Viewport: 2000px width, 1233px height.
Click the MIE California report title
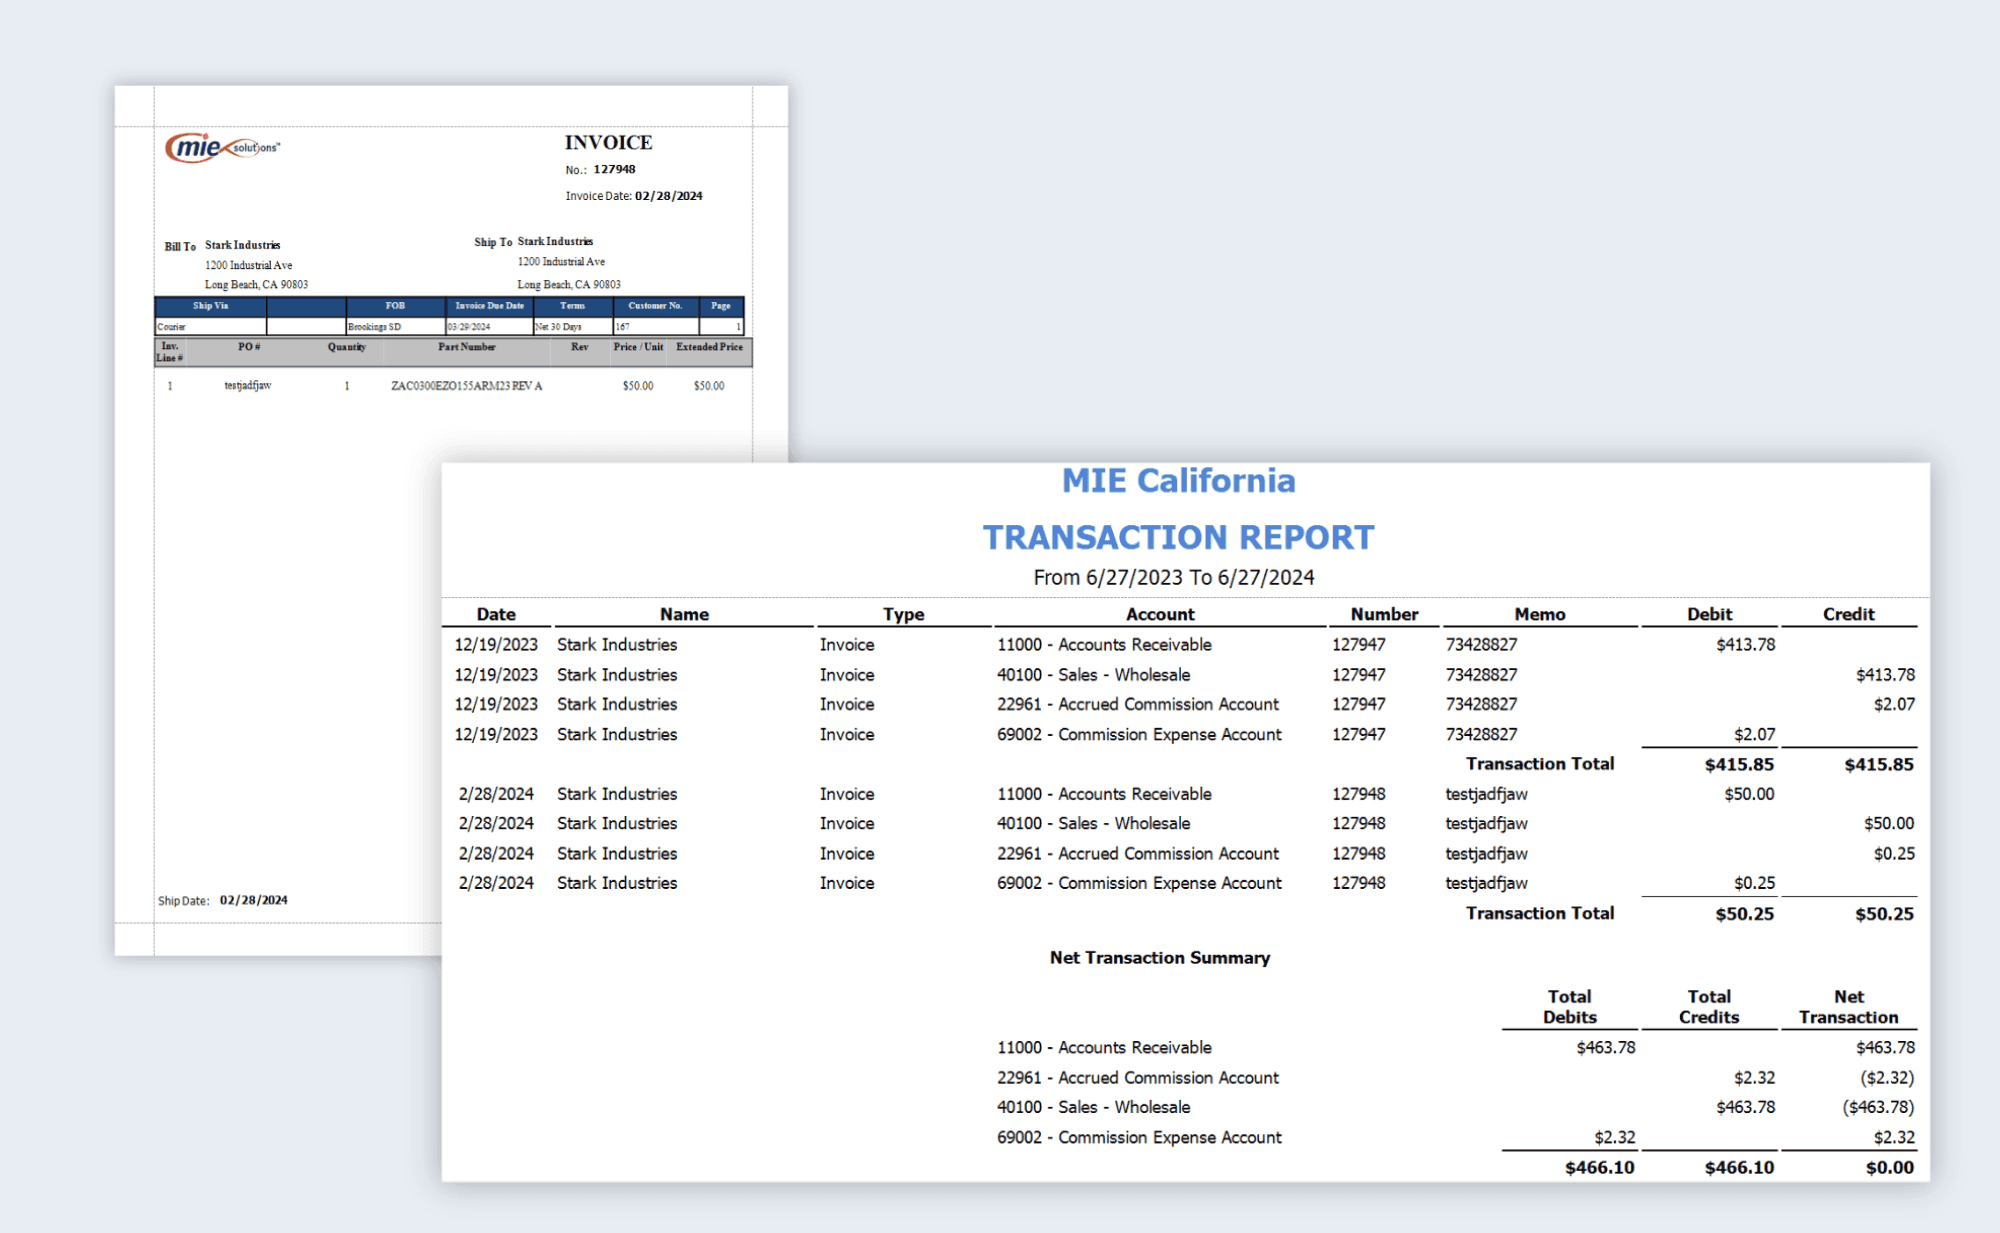1178,481
